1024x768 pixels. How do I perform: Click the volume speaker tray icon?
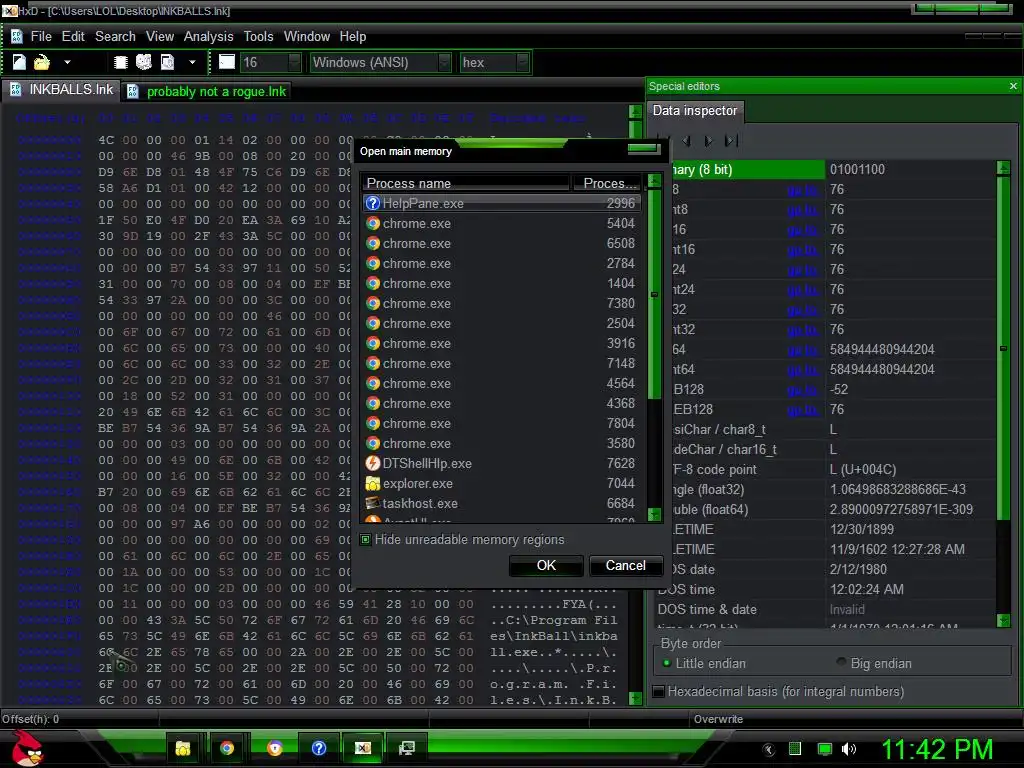click(849, 749)
